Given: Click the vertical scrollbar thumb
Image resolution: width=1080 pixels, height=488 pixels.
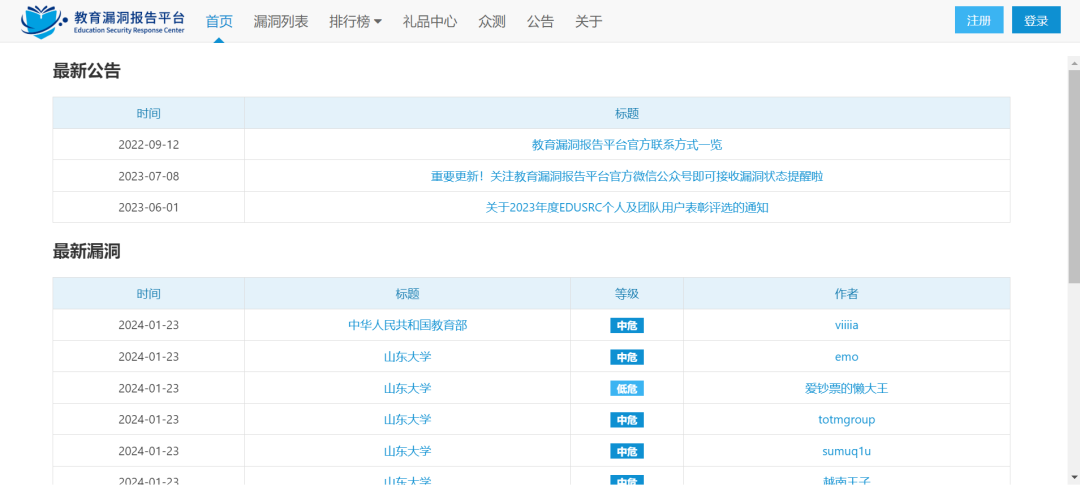Looking at the screenshot, I should point(1074,176).
